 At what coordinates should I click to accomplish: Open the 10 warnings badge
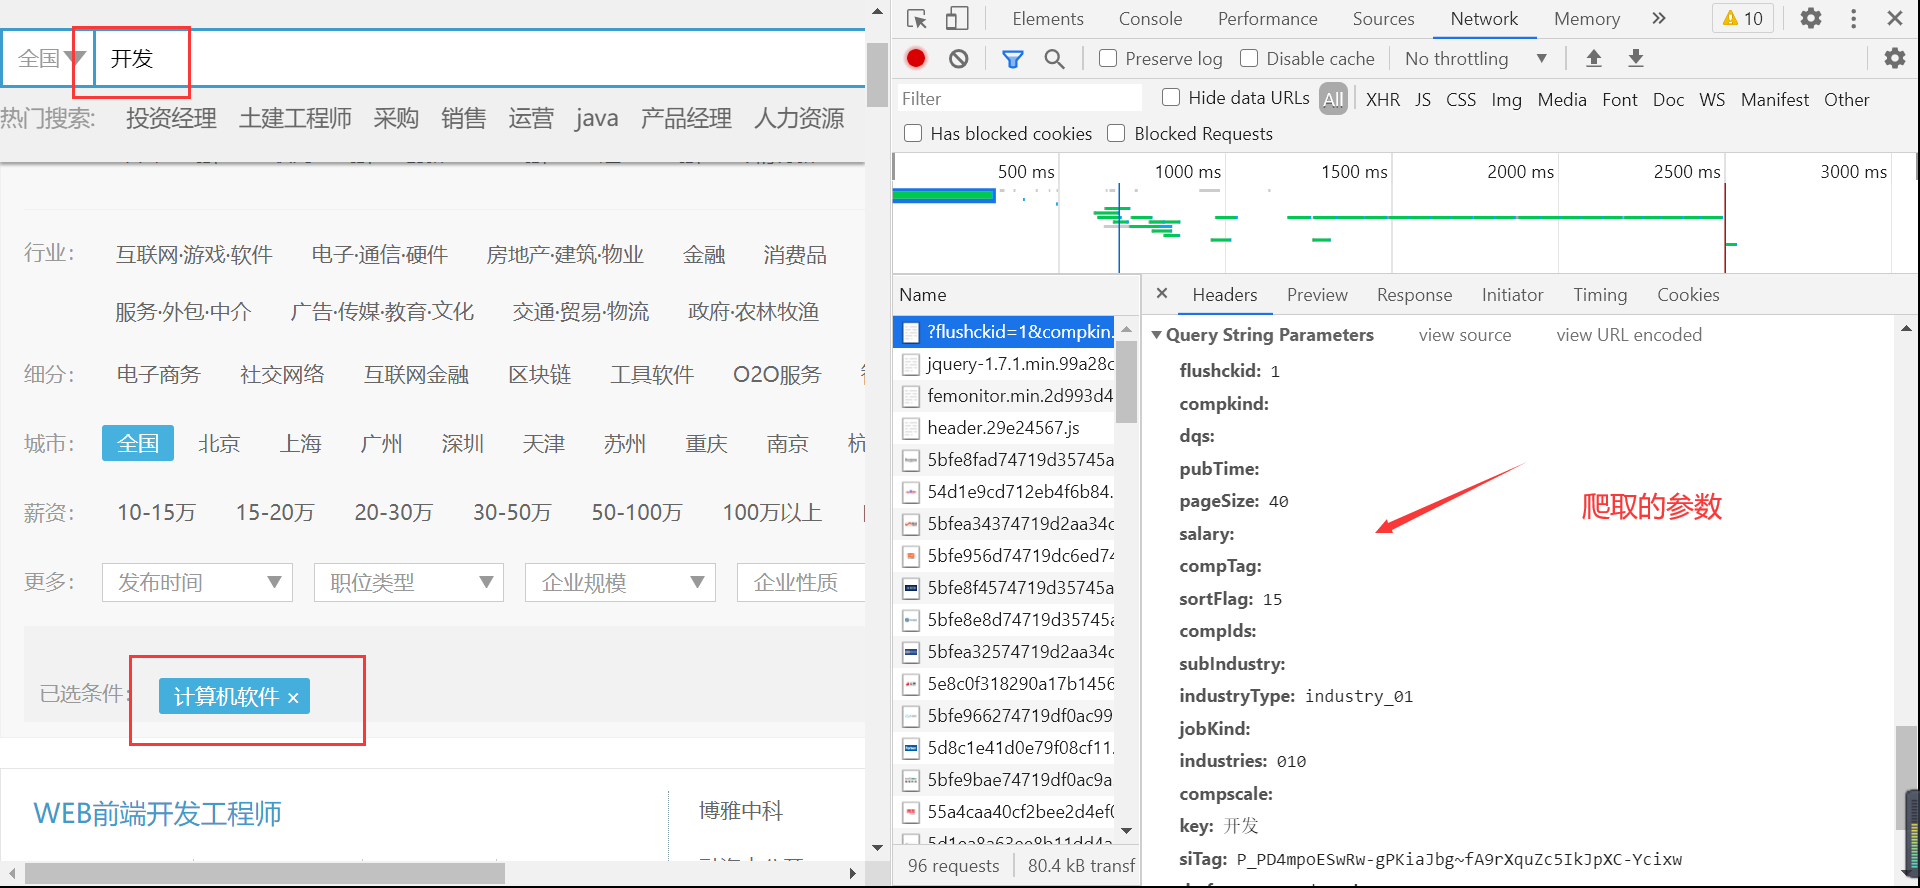[1743, 18]
